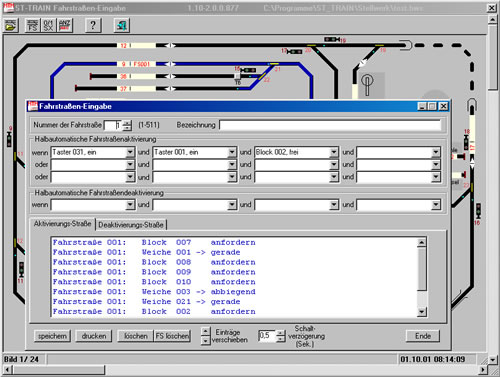Open last dropdown in Fahrstraßendeaktivierung row
Screen dimensions: 500x377
point(436,205)
